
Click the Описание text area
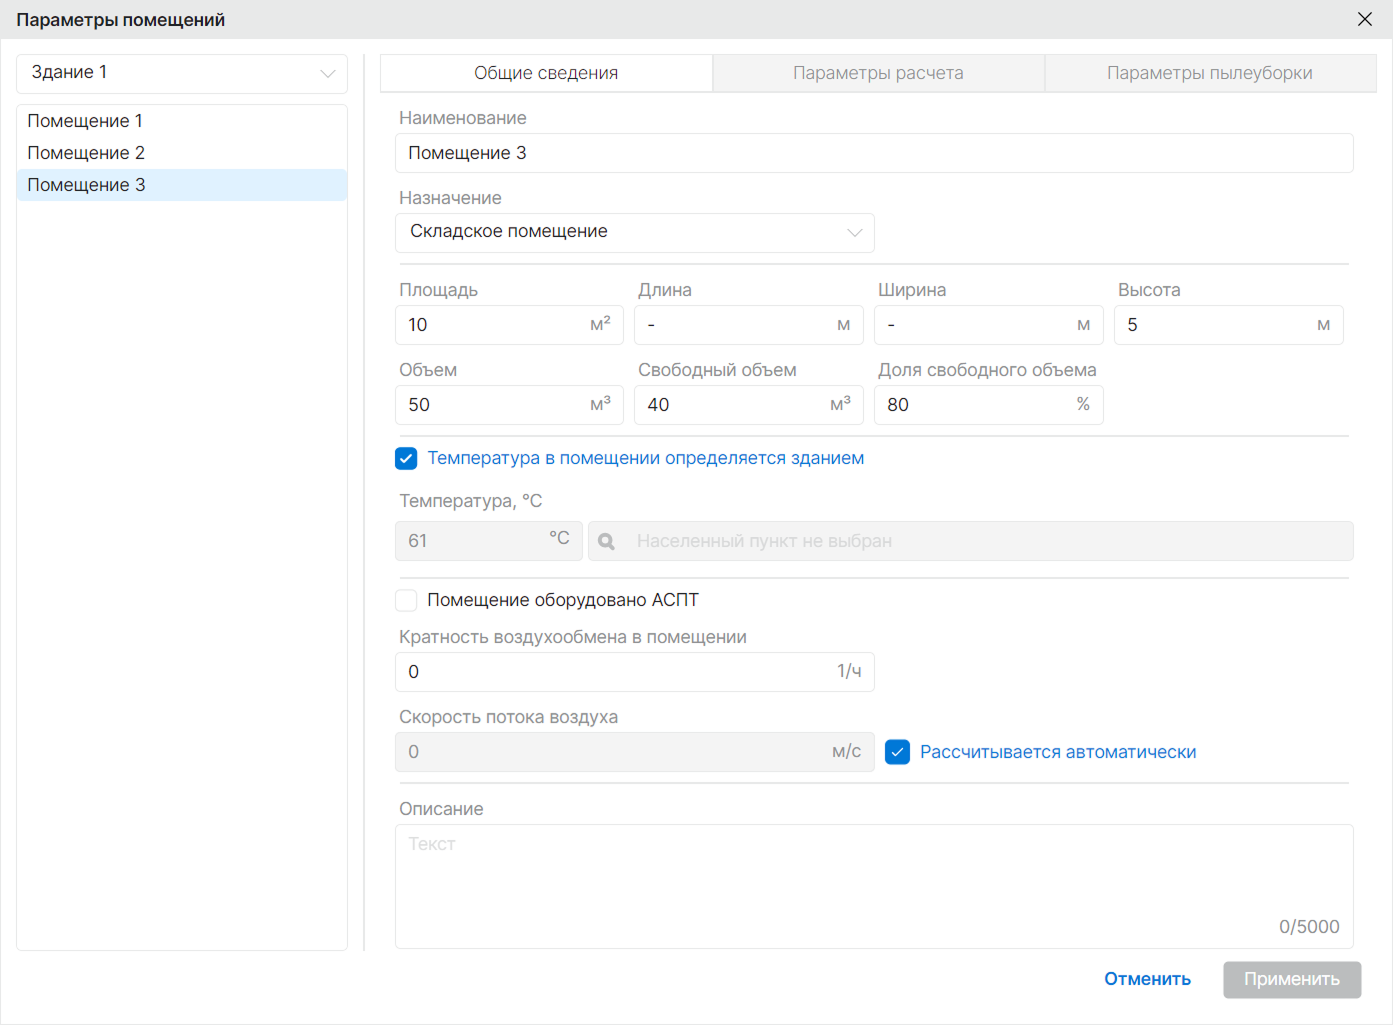[874, 886]
